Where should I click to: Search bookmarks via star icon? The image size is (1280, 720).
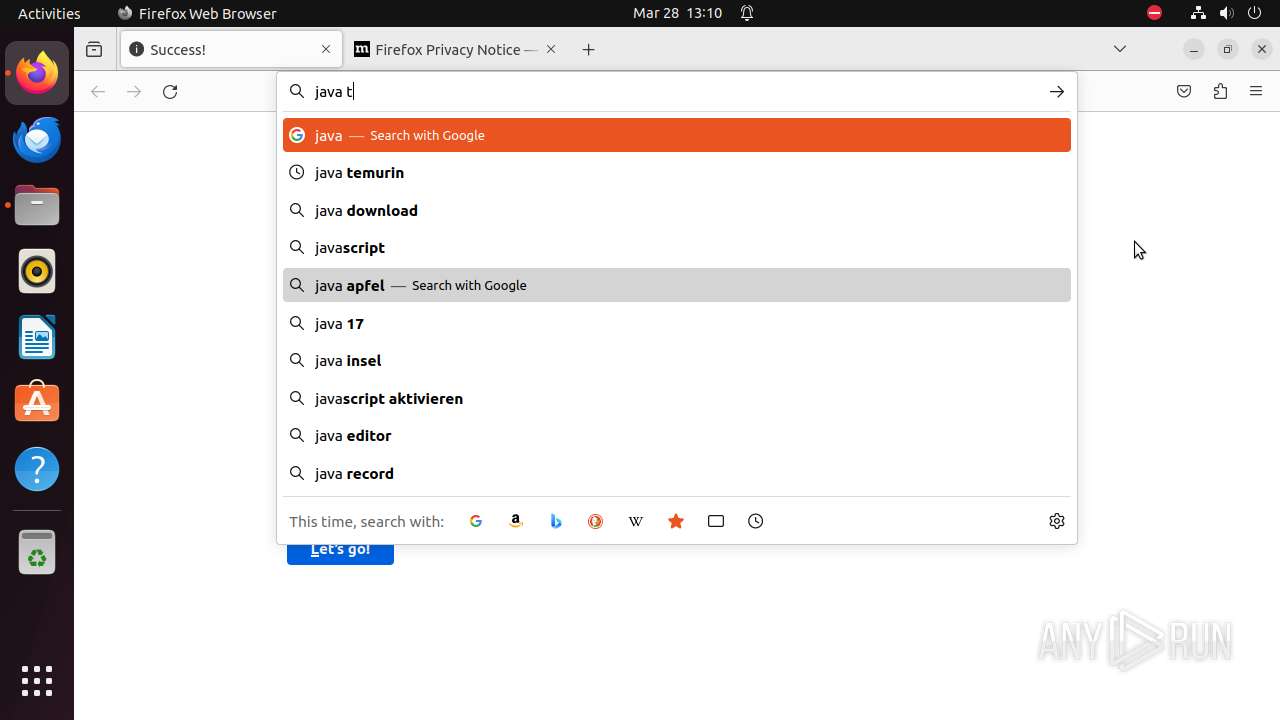[676, 521]
